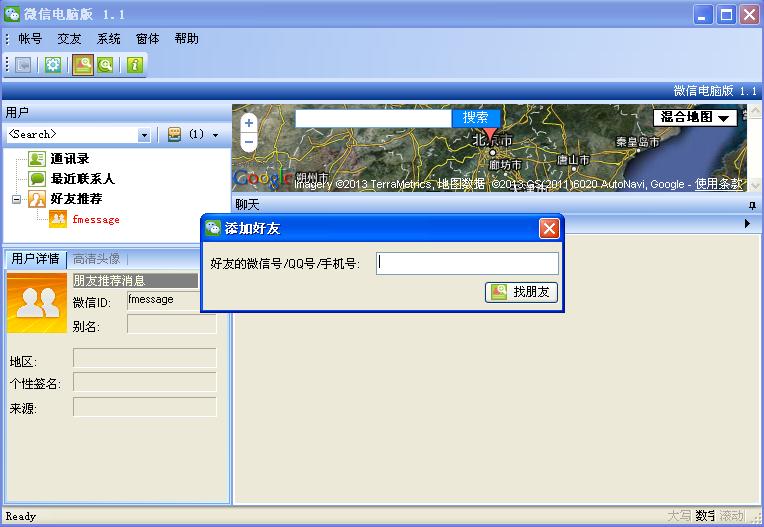This screenshot has height=527, width=764.
Task: Open the 帮助 menu
Action: (187, 38)
